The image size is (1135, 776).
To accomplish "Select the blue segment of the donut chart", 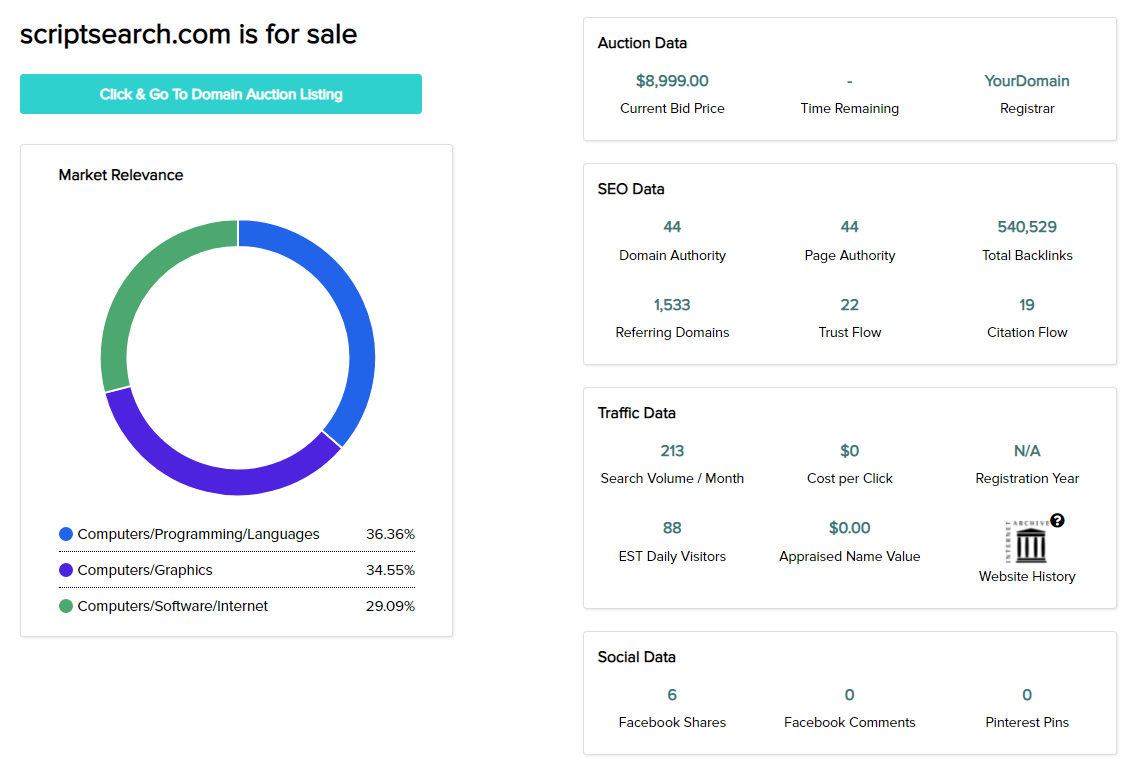I will [352, 320].
